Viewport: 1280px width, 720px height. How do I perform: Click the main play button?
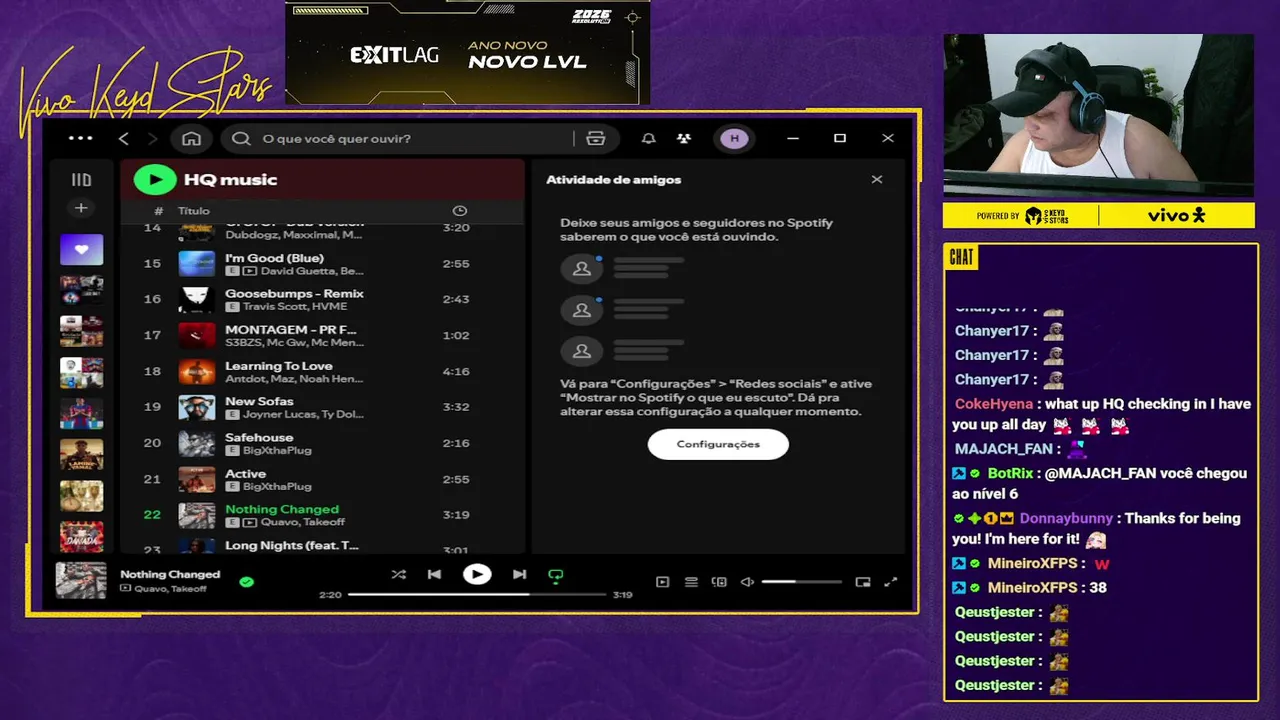pos(477,574)
